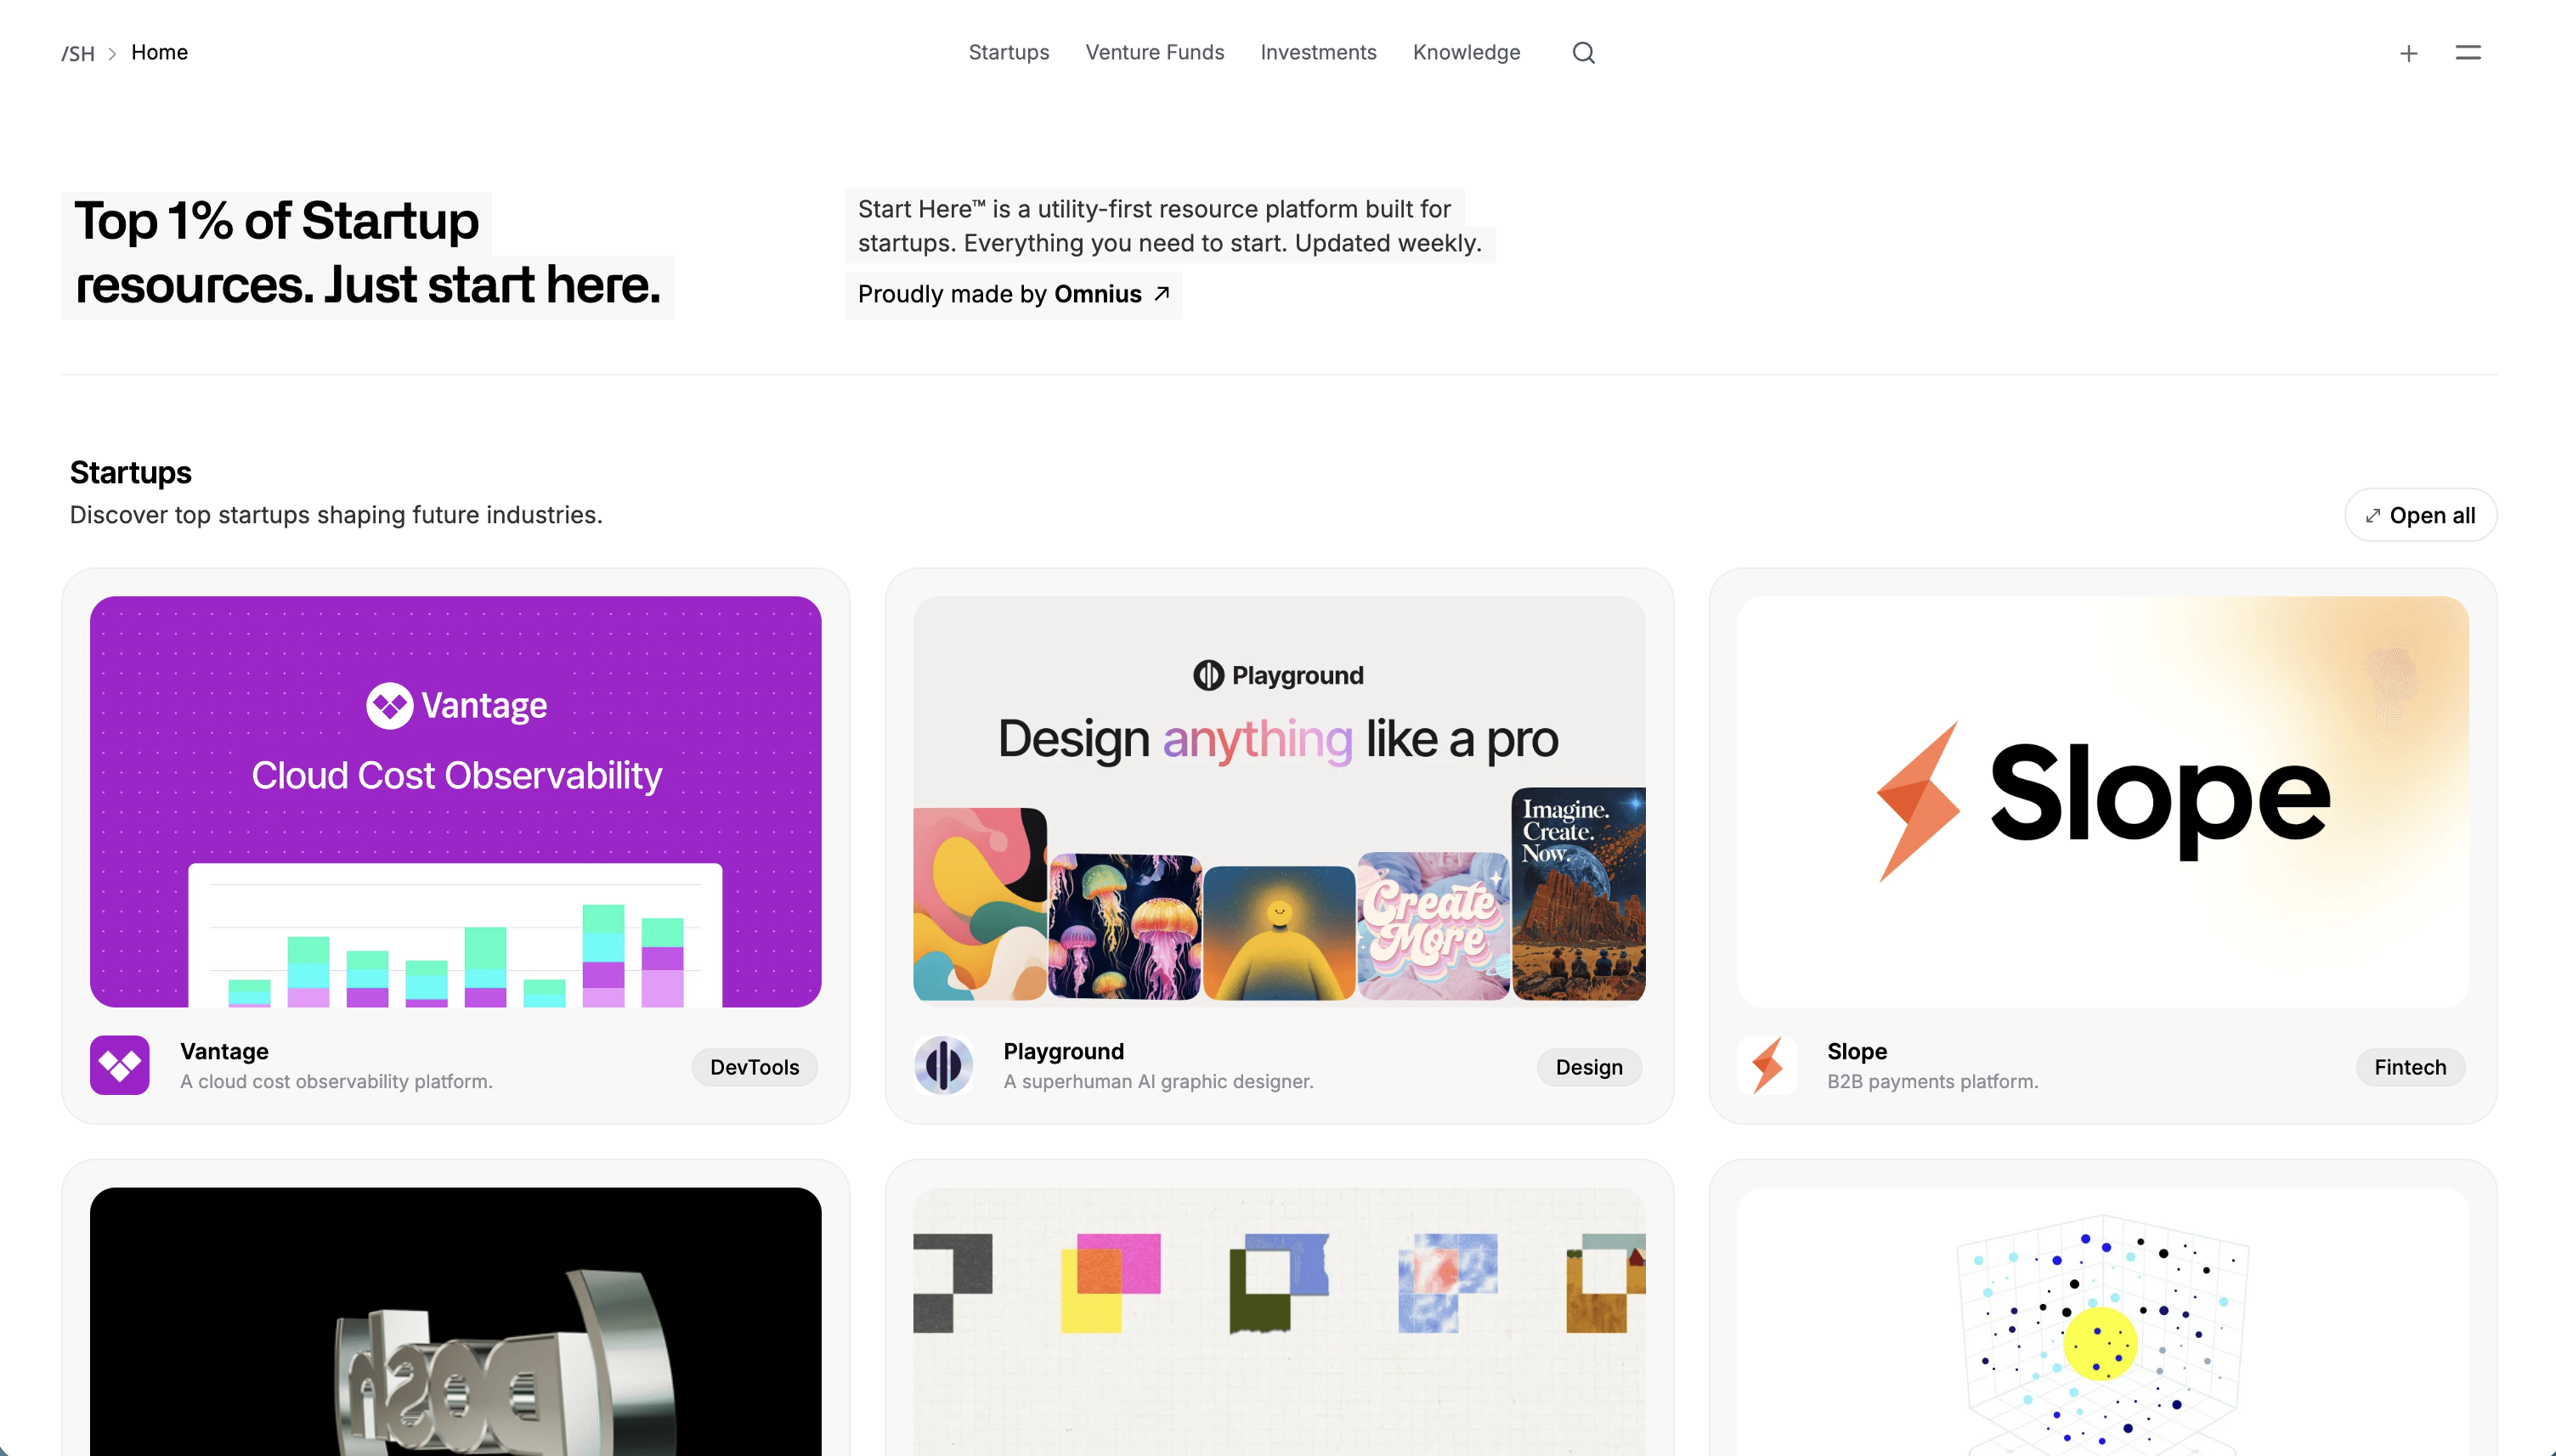Select Investments in top navigation
Screen dimensions: 2556x1456
point(1318,52)
